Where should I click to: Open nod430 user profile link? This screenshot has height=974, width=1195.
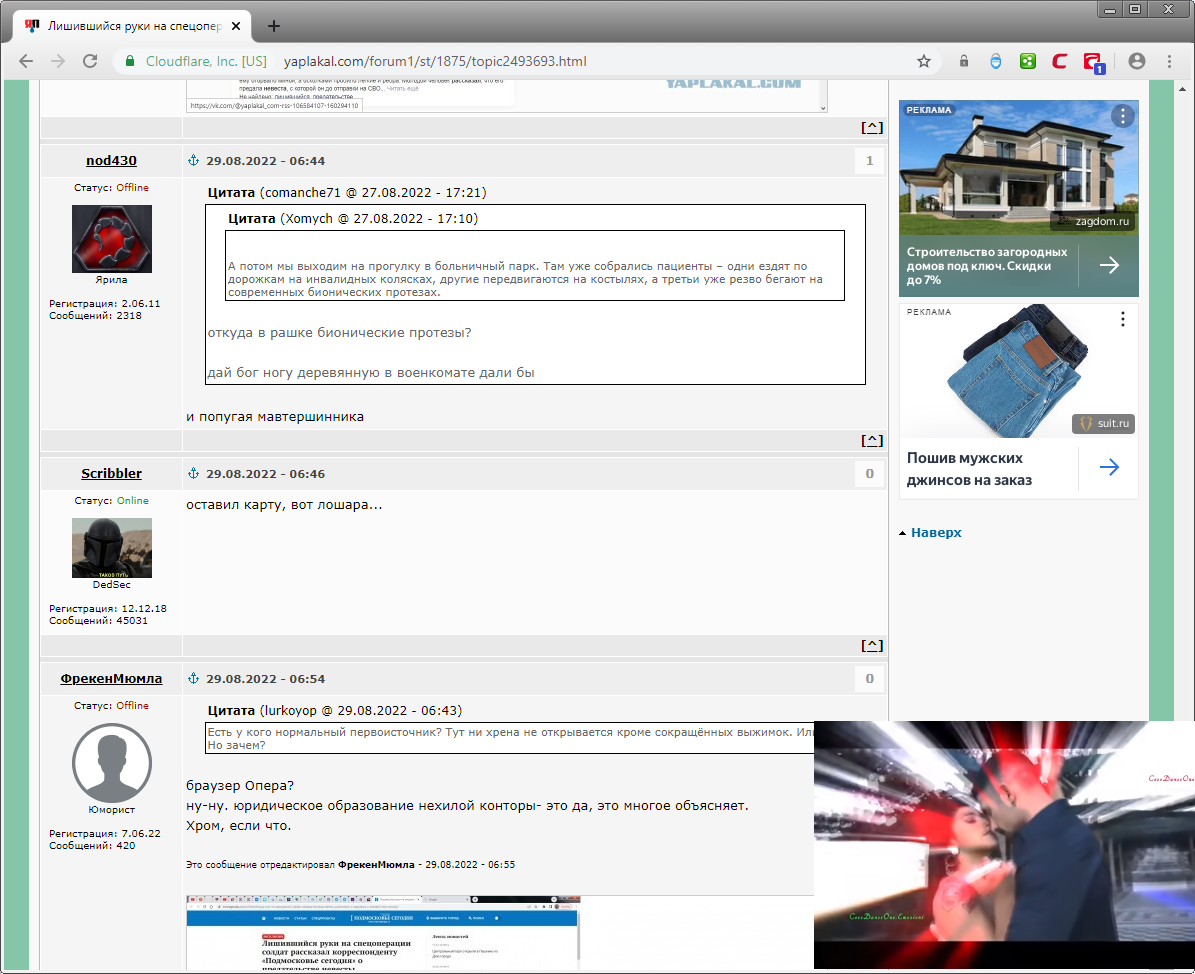(111, 160)
